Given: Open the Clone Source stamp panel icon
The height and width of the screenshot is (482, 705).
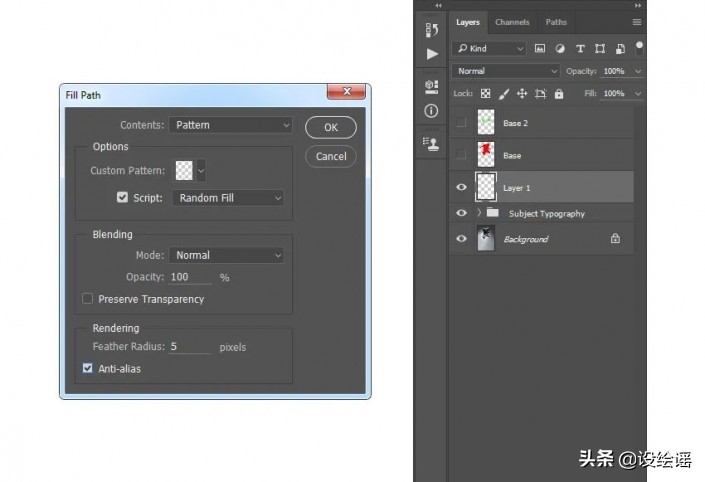Looking at the screenshot, I should coord(431,144).
